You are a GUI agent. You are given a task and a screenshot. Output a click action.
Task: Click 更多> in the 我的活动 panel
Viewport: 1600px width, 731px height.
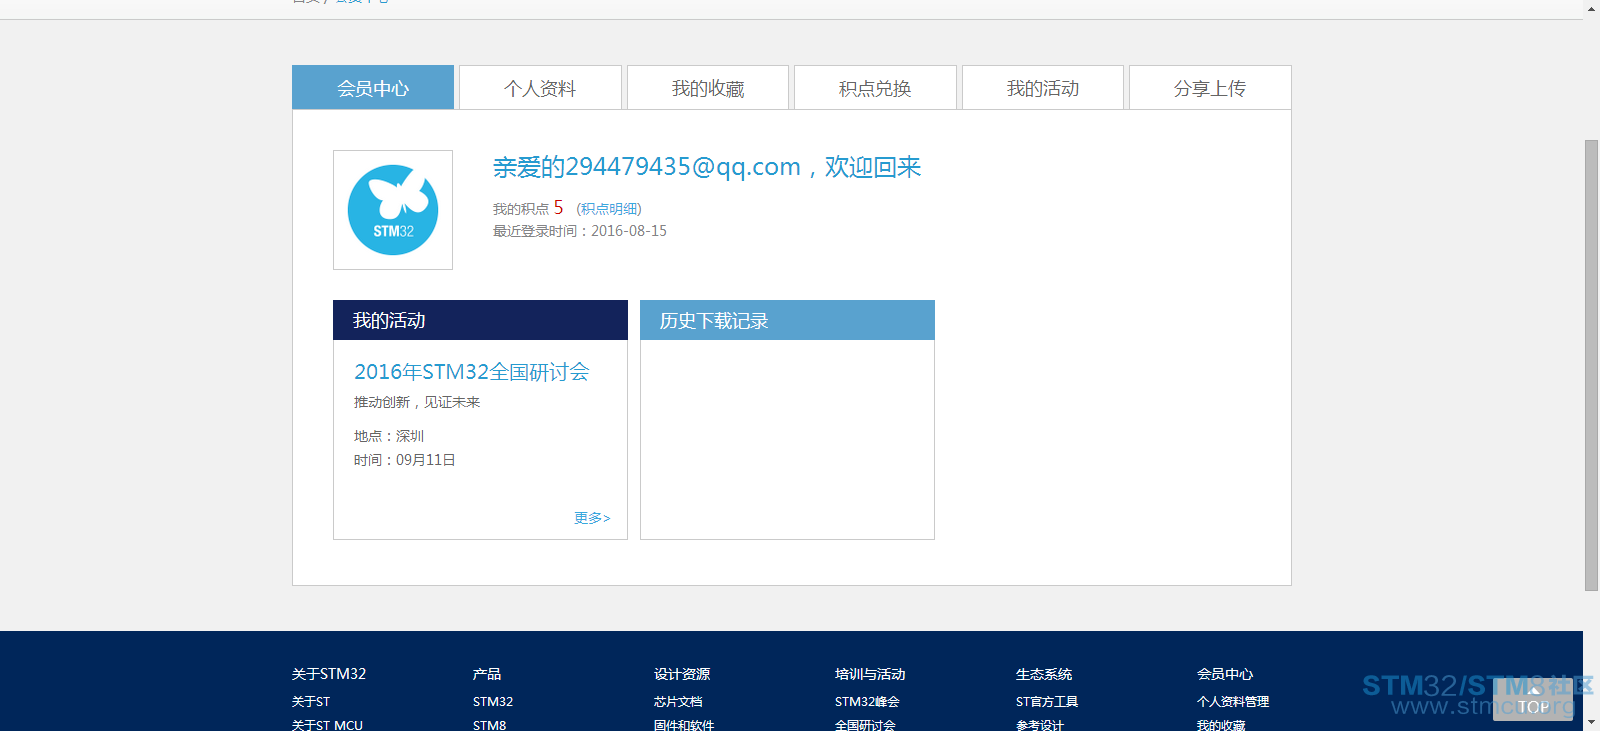(x=592, y=518)
